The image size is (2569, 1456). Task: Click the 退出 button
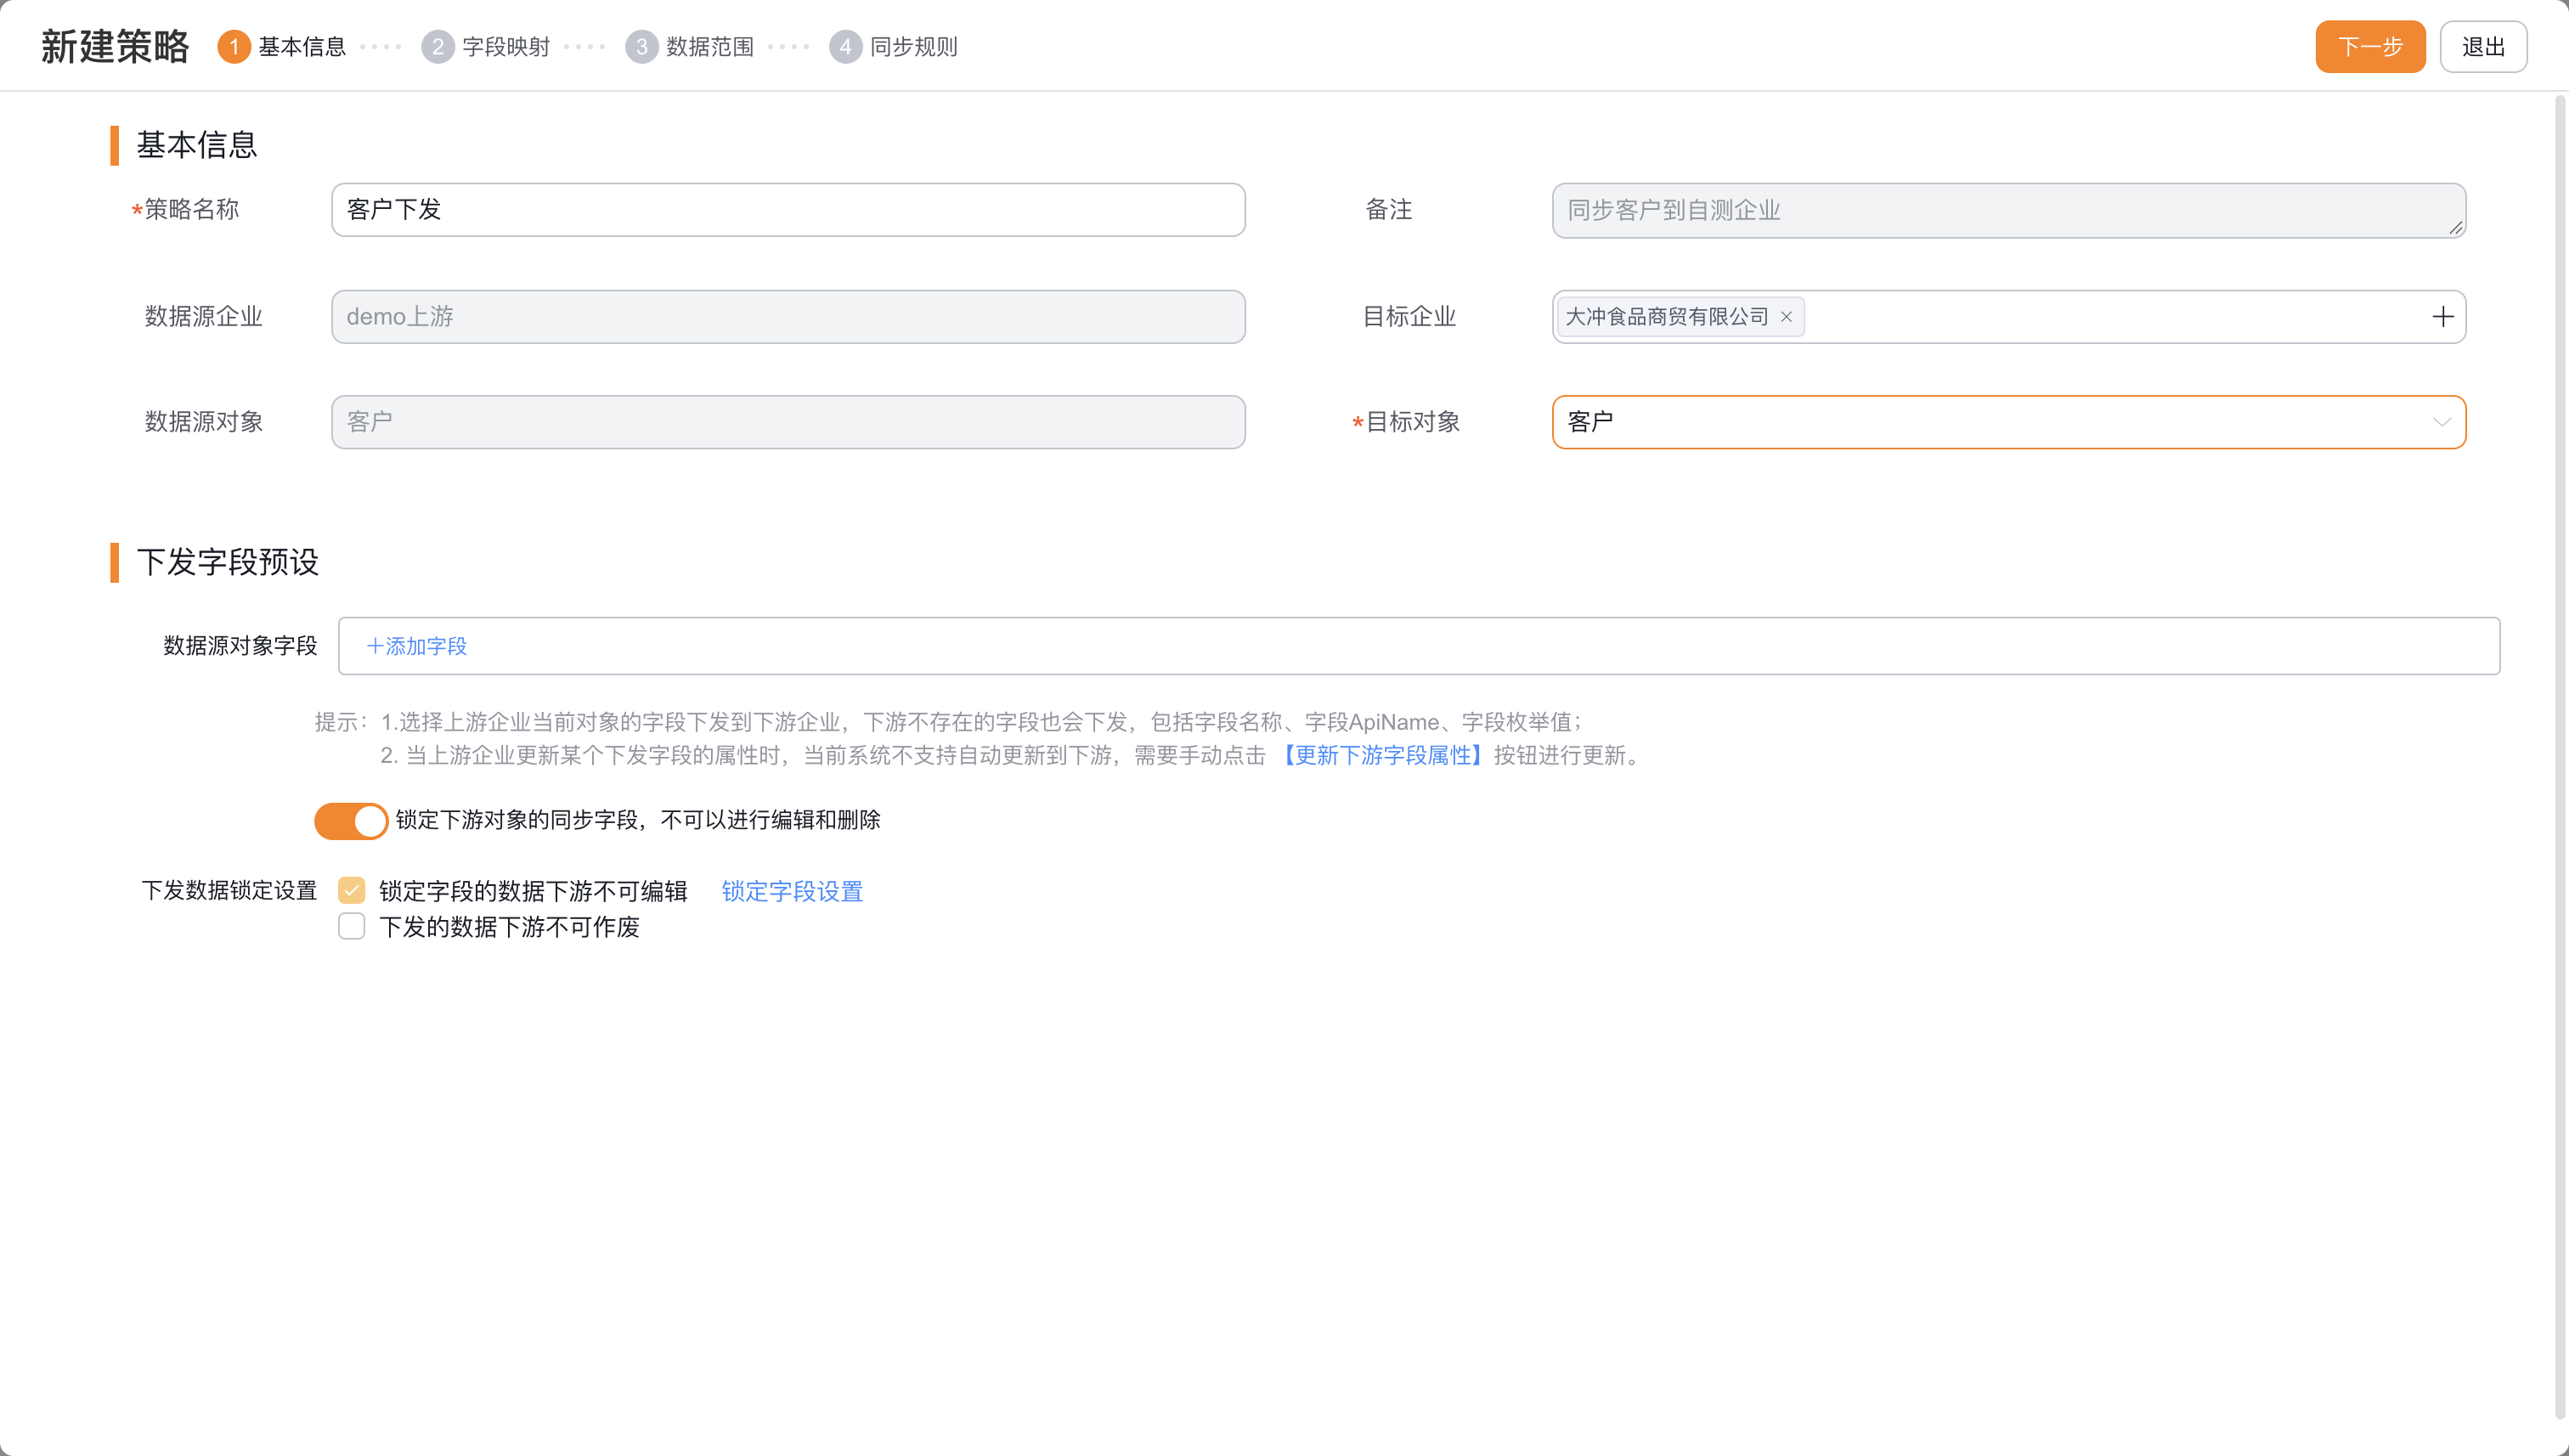(2483, 47)
